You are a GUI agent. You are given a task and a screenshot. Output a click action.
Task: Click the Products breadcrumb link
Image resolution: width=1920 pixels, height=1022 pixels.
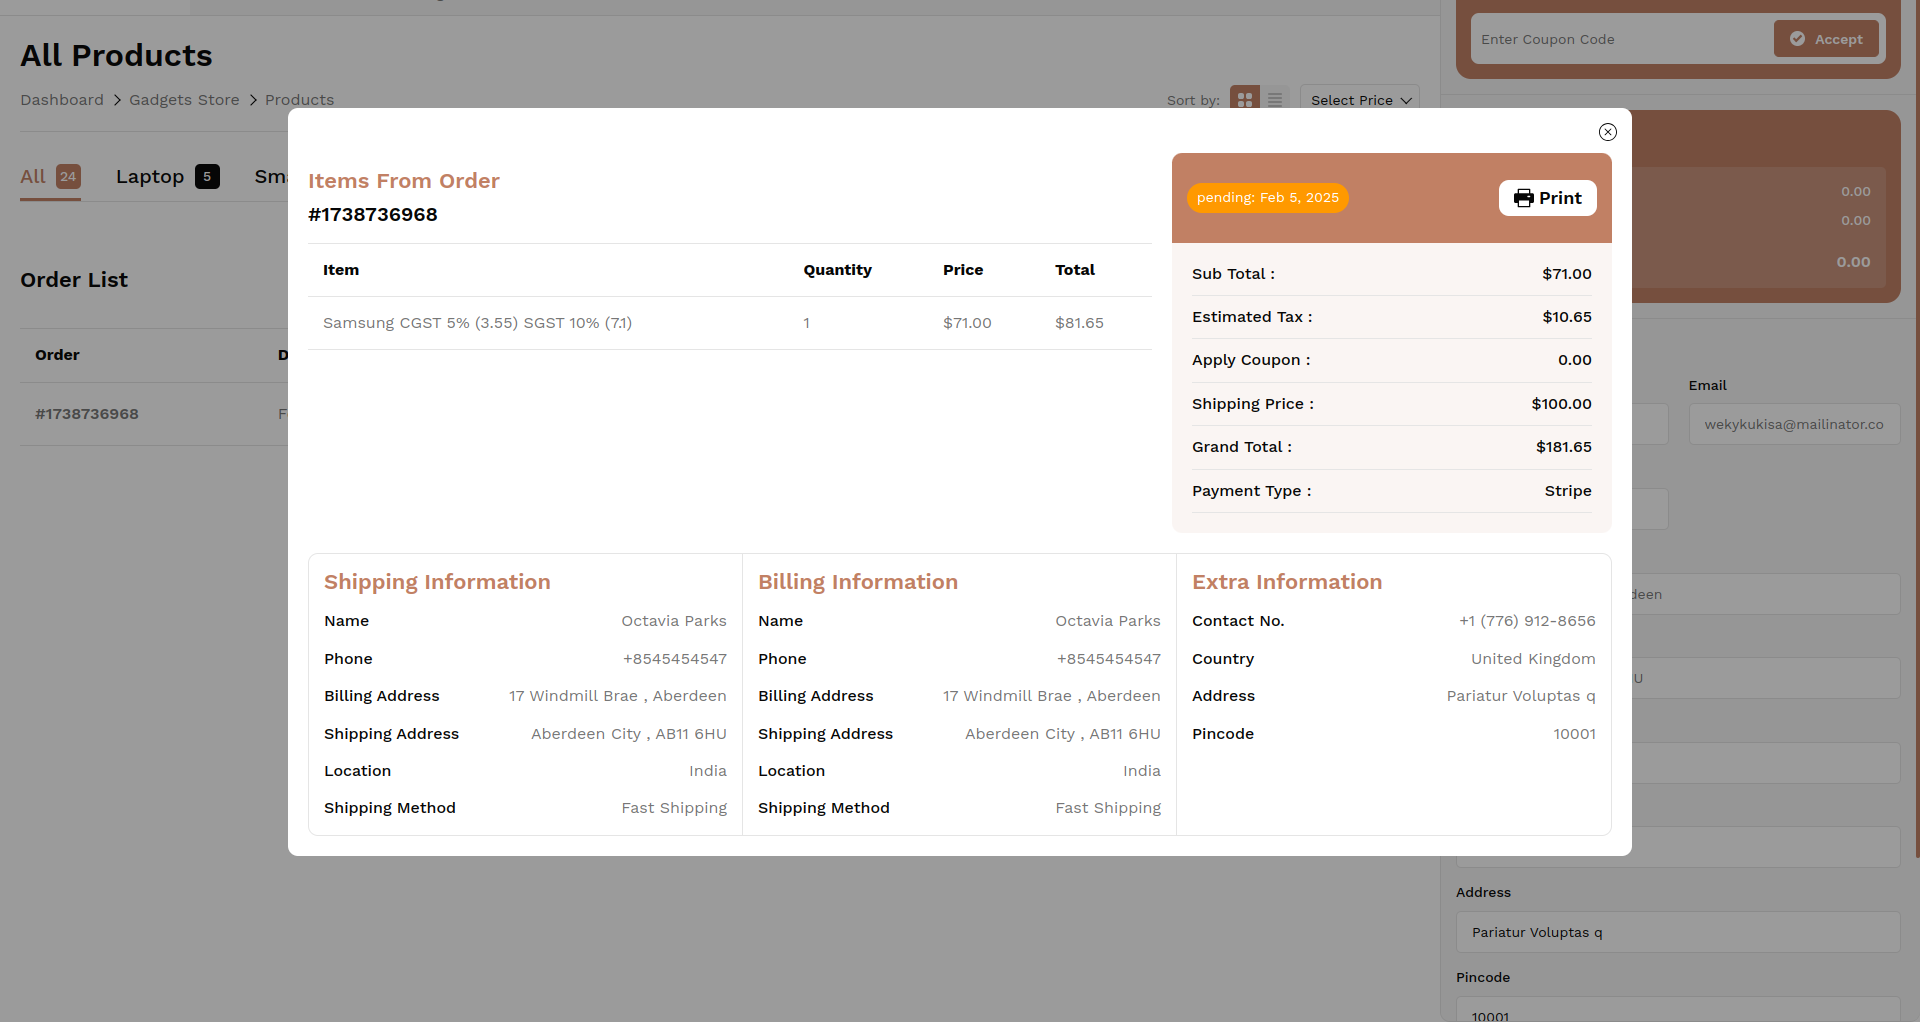pyautogui.click(x=299, y=100)
